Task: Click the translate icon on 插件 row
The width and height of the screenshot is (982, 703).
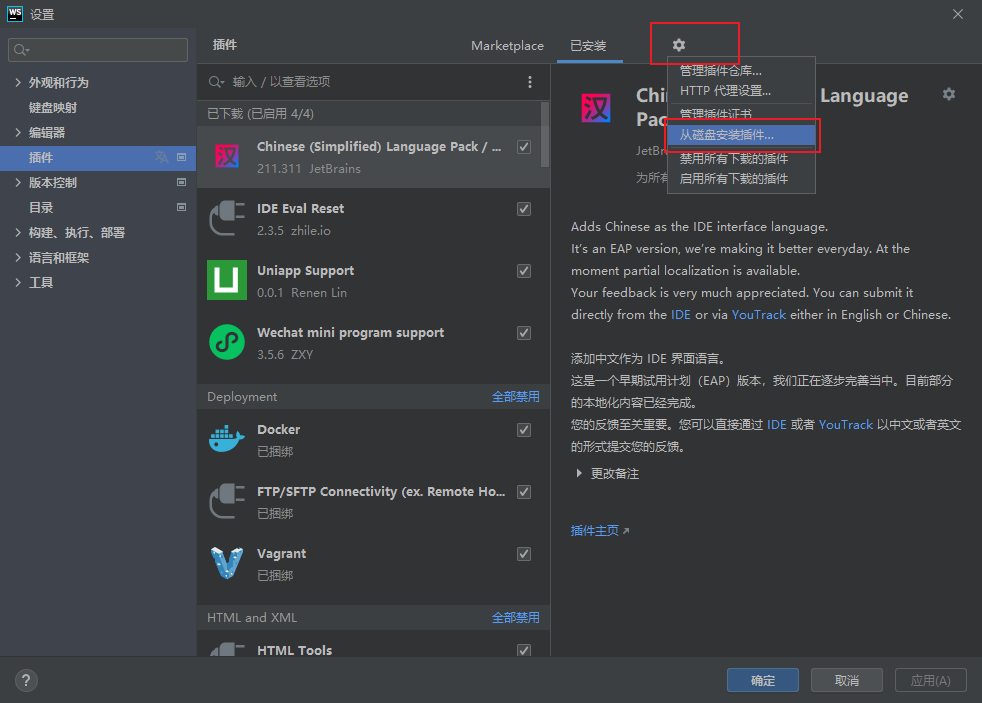Action: pyautogui.click(x=162, y=157)
